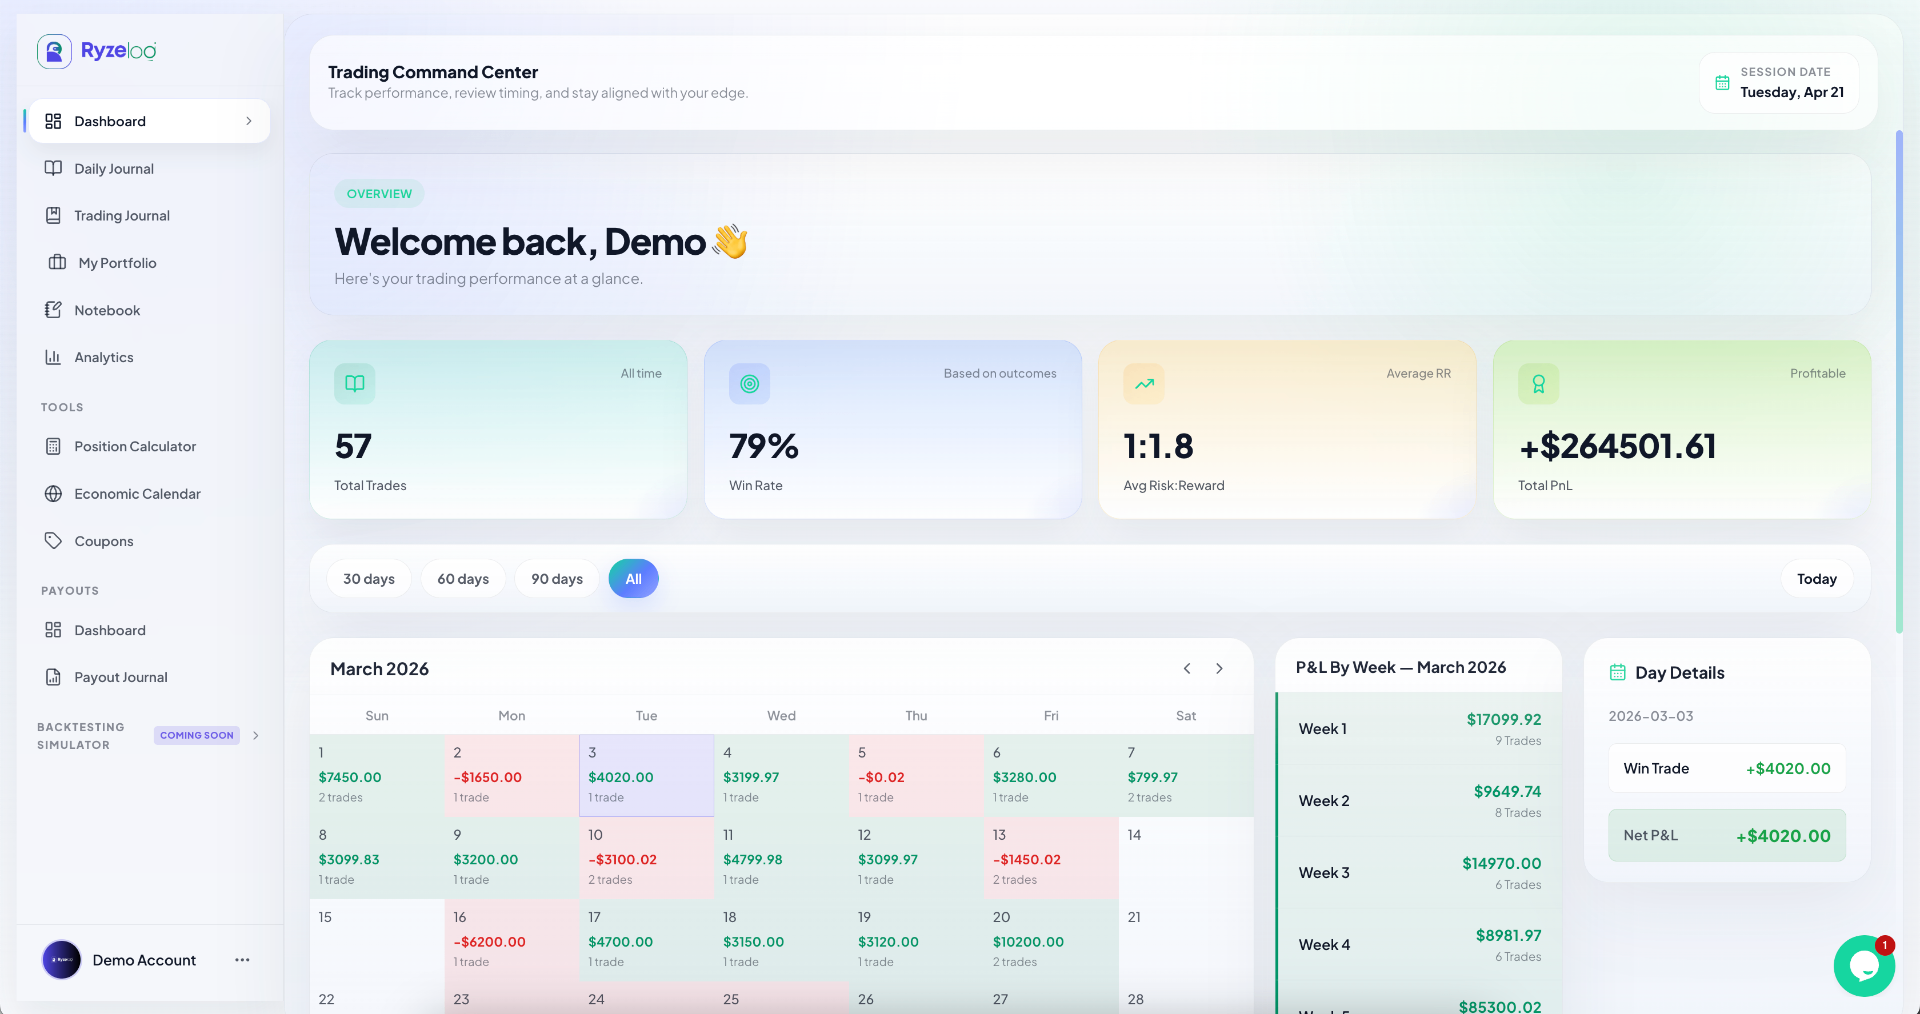Image resolution: width=1920 pixels, height=1014 pixels.
Task: Open Notebook page
Action: 149,310
